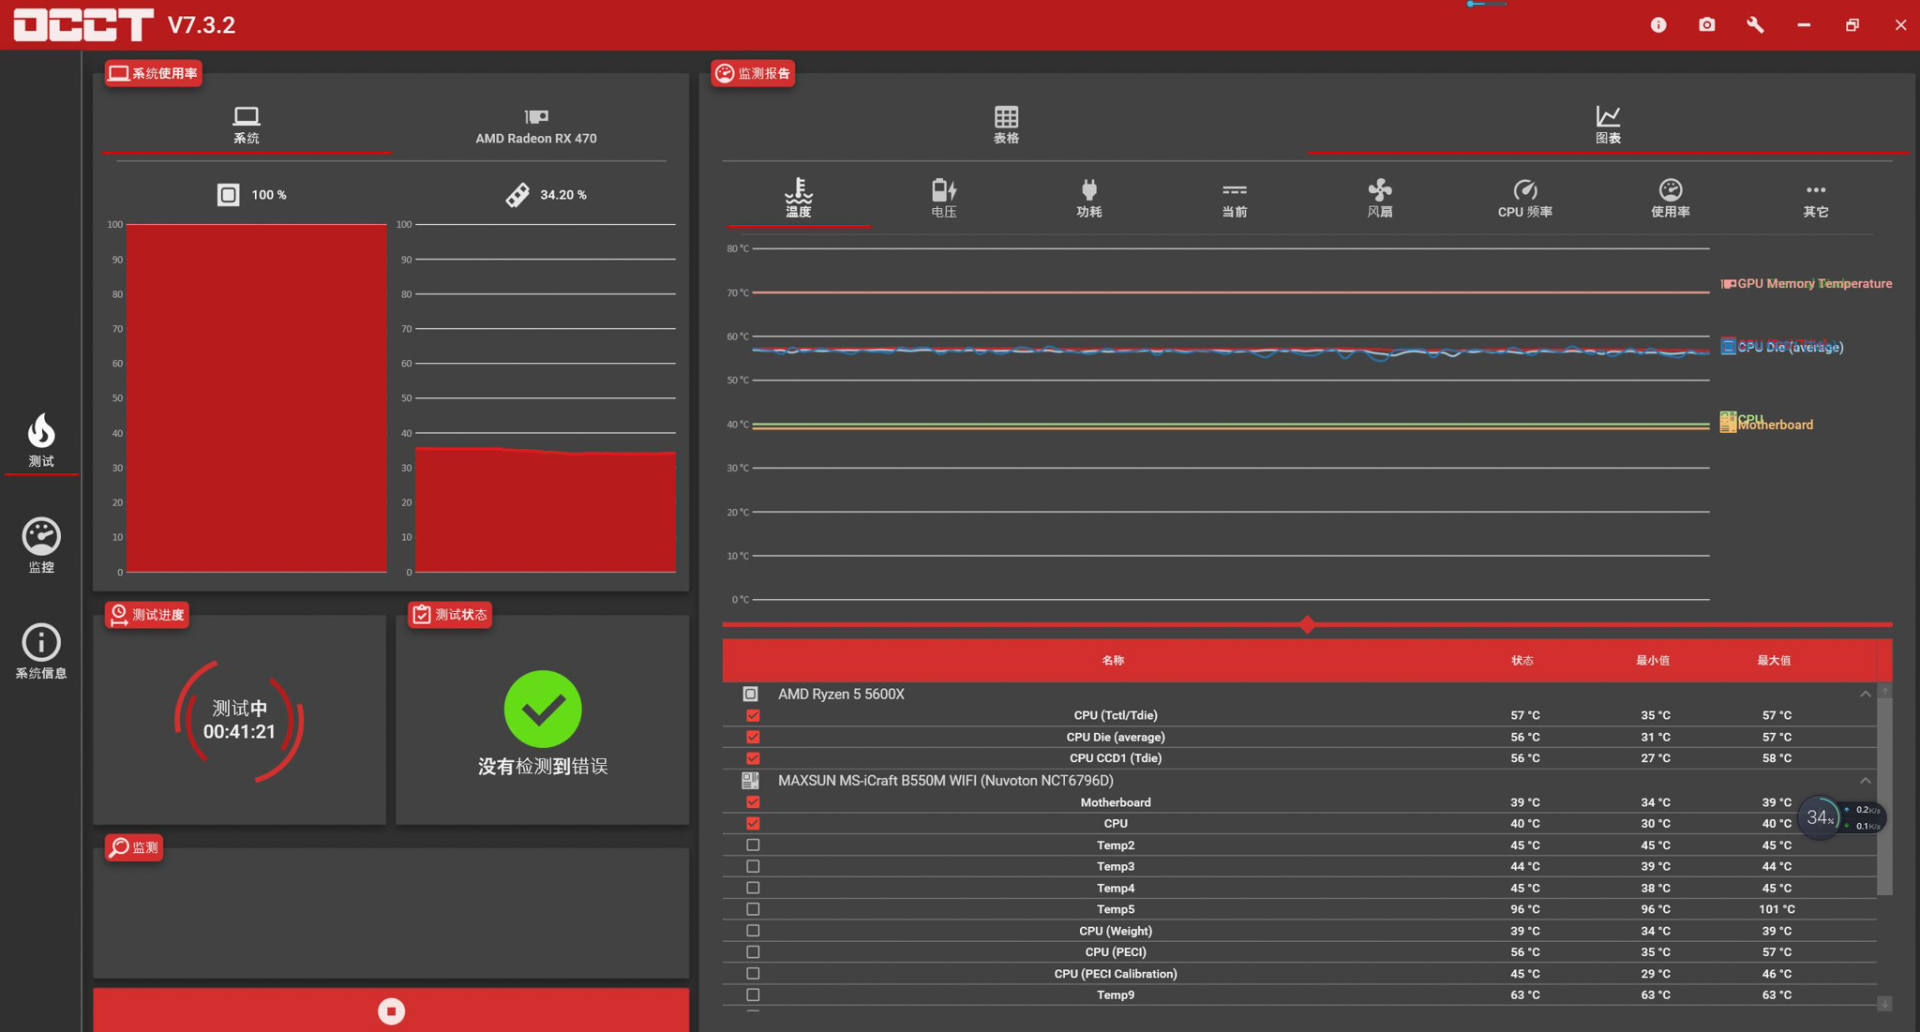
Task: Uncheck the CPU sensor under MAXSUN motherboard
Action: tap(753, 823)
